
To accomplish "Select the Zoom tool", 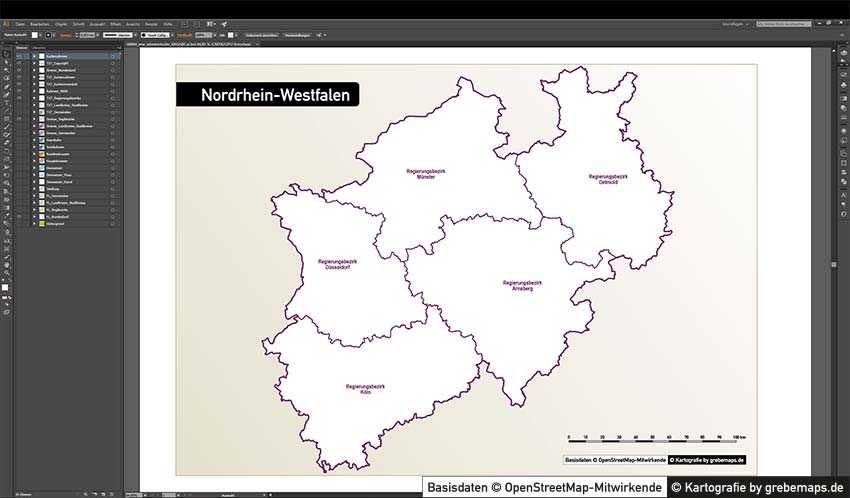I will (6, 271).
